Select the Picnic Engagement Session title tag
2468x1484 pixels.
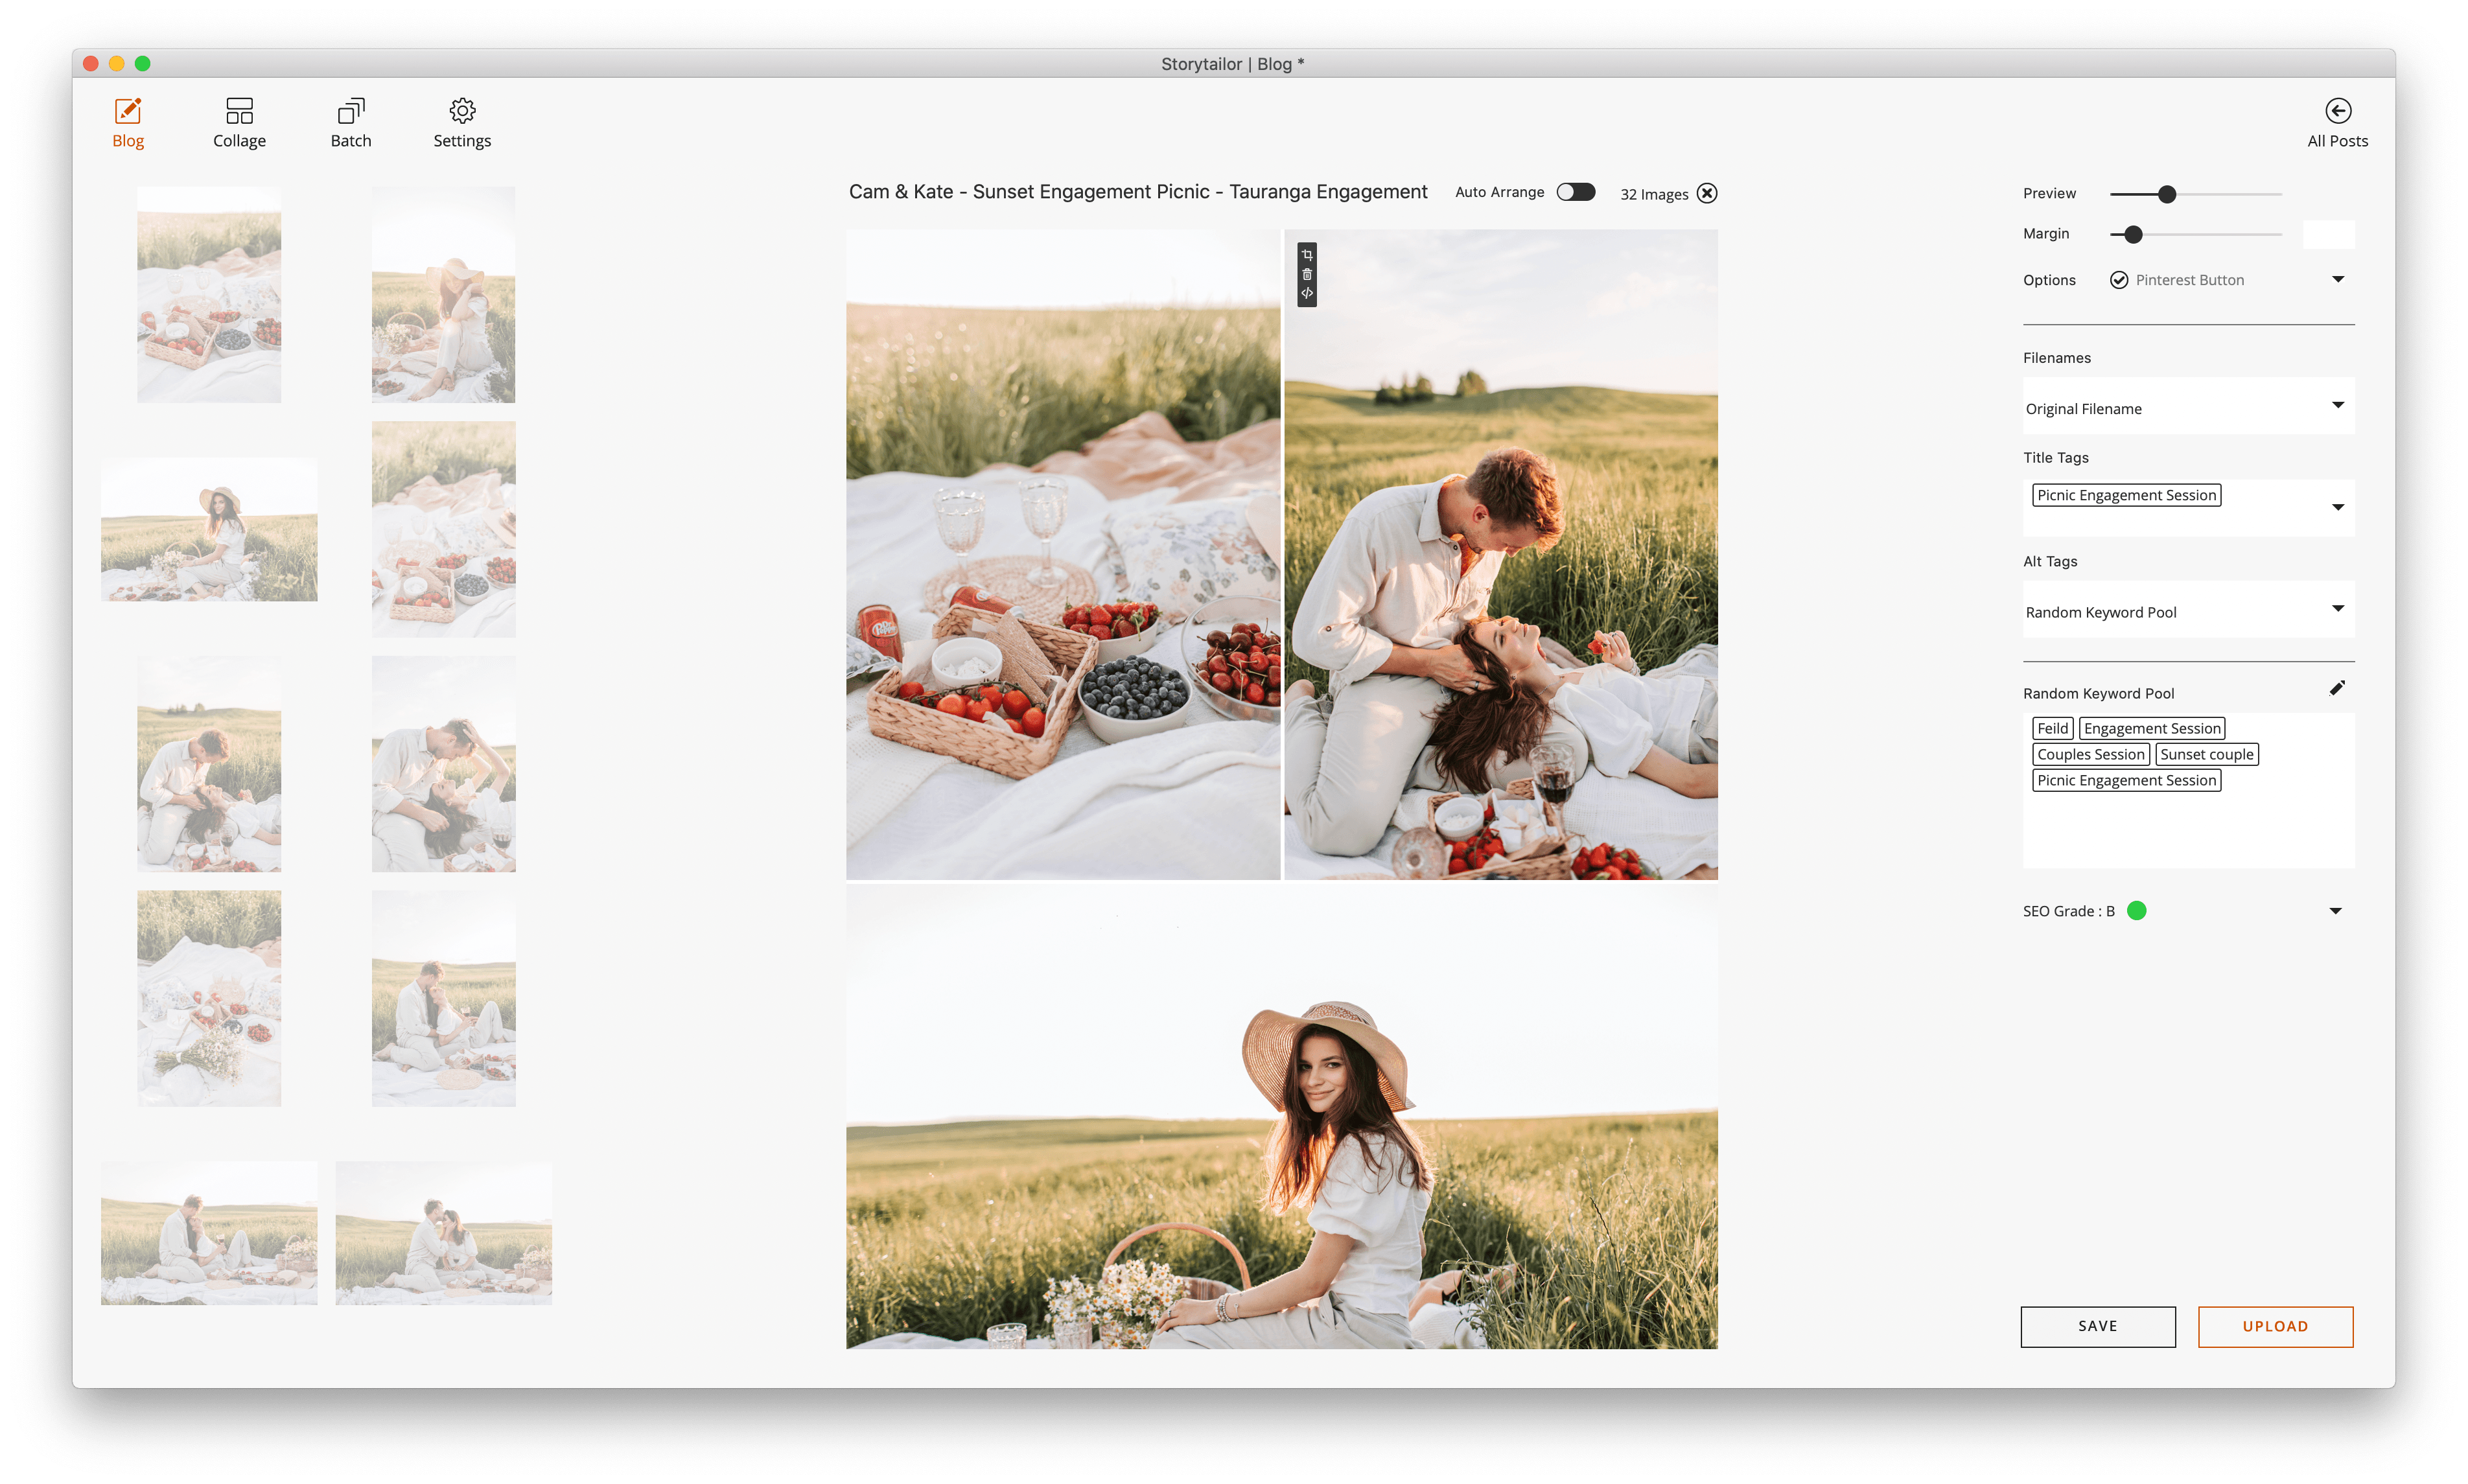tap(2126, 495)
